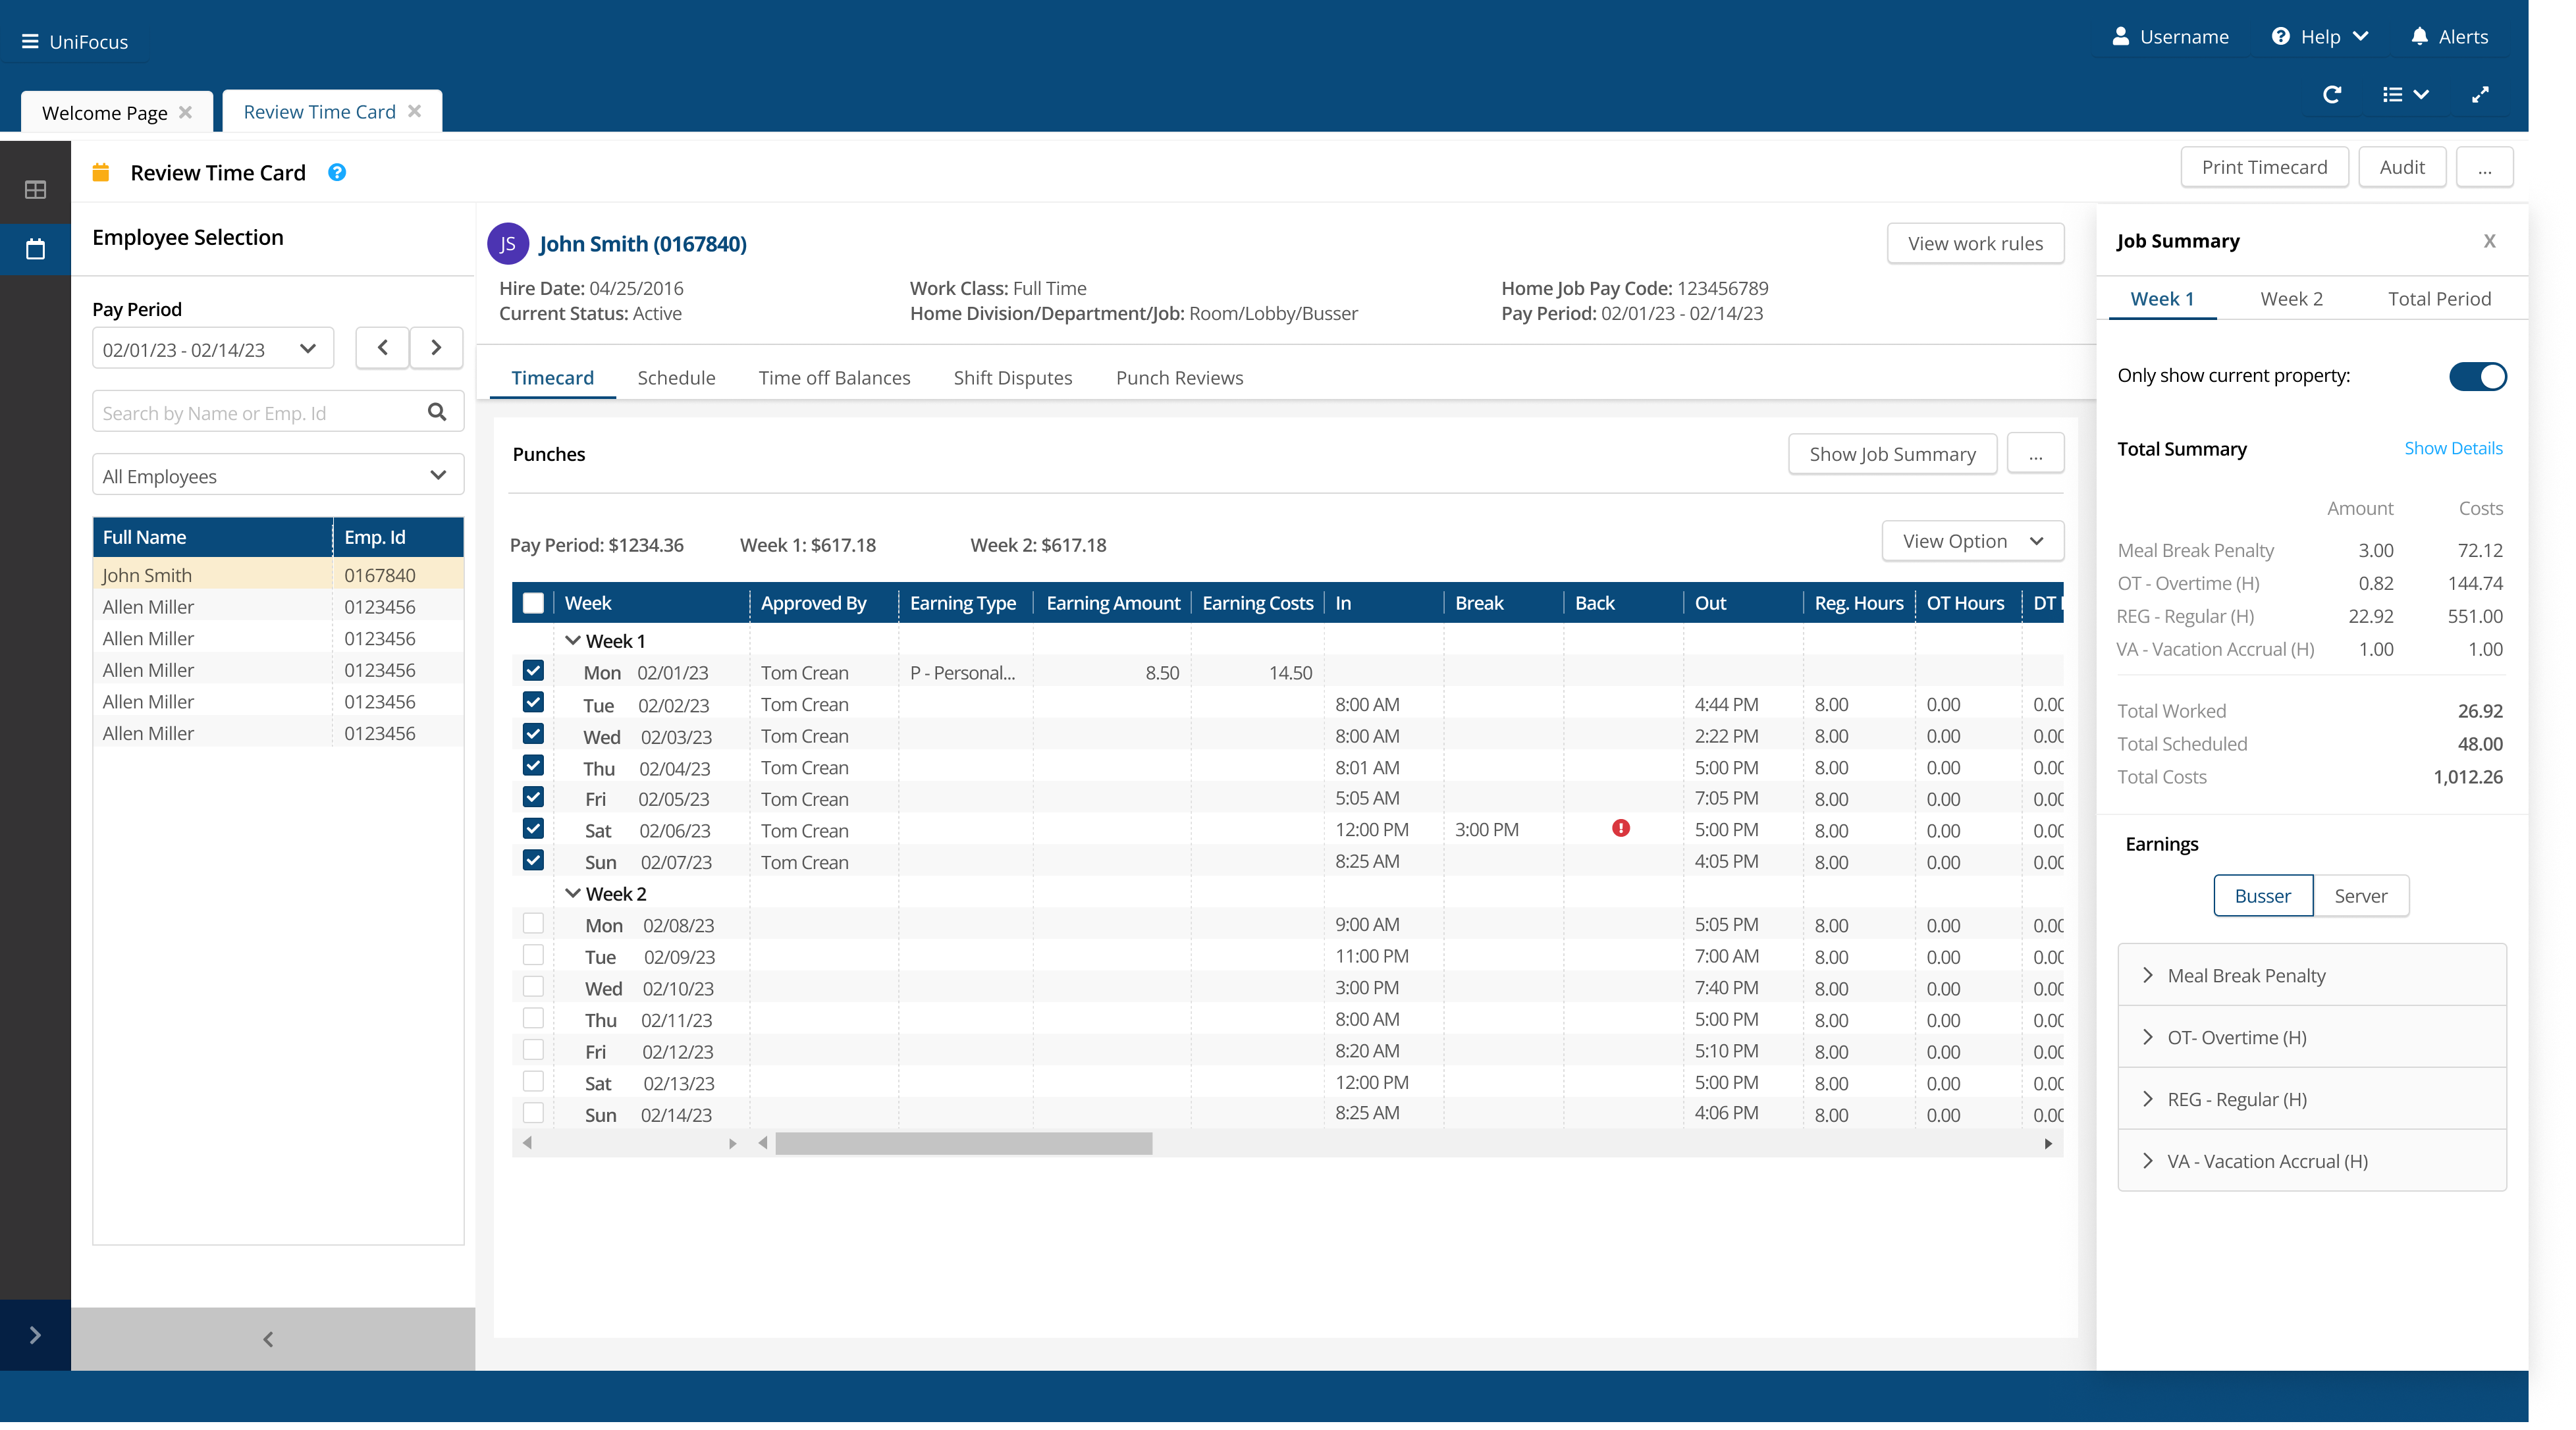Collapse the Week 1 group

click(x=573, y=640)
